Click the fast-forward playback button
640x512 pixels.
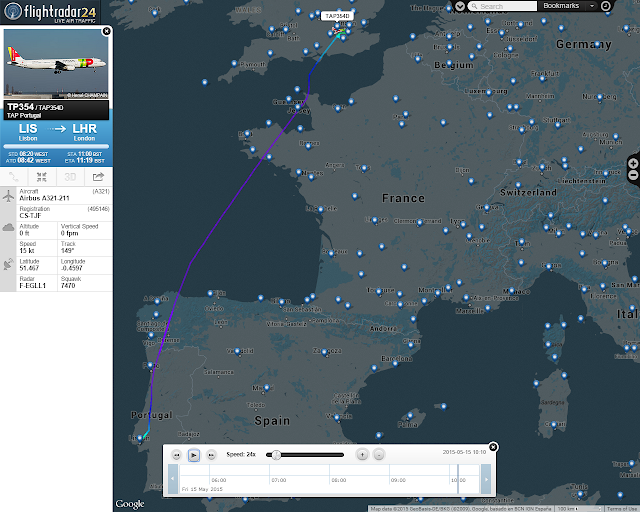(x=211, y=455)
